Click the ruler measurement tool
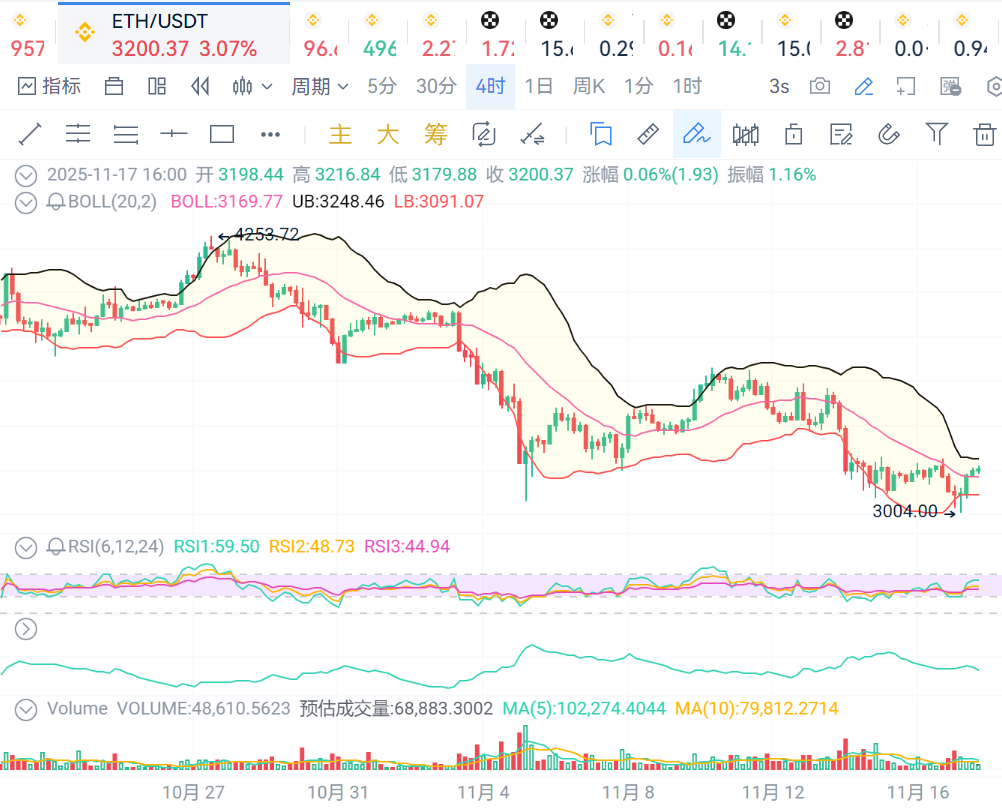The height and width of the screenshot is (811, 1002). [x=648, y=134]
